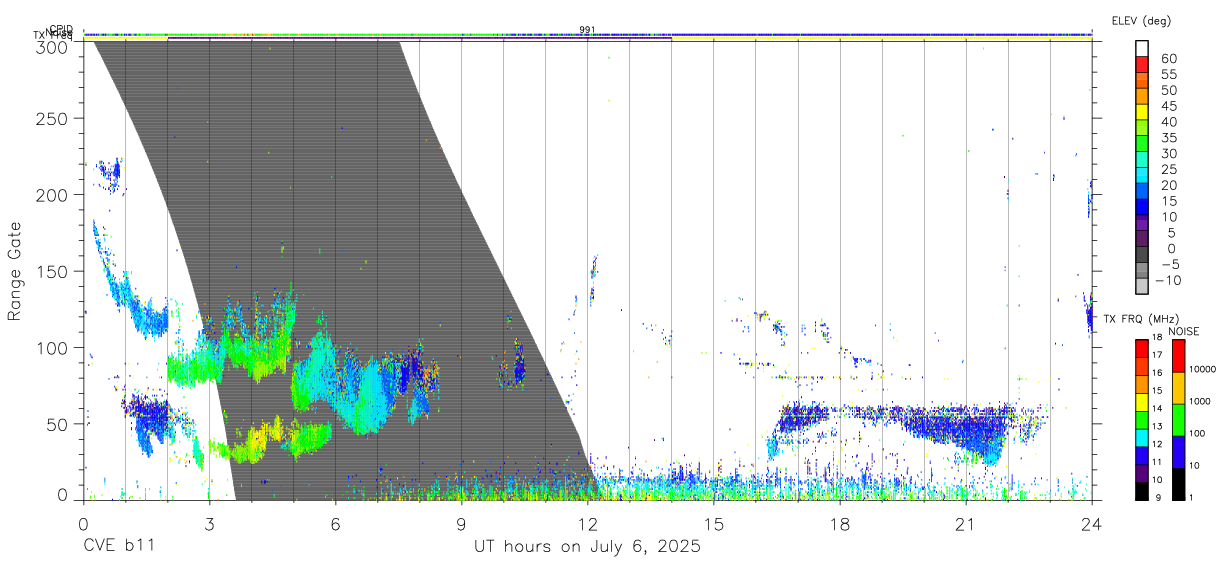Click the 300 tick on Range Gate axis
Image resolution: width=1228 pixels, height=567 pixels.
52,46
